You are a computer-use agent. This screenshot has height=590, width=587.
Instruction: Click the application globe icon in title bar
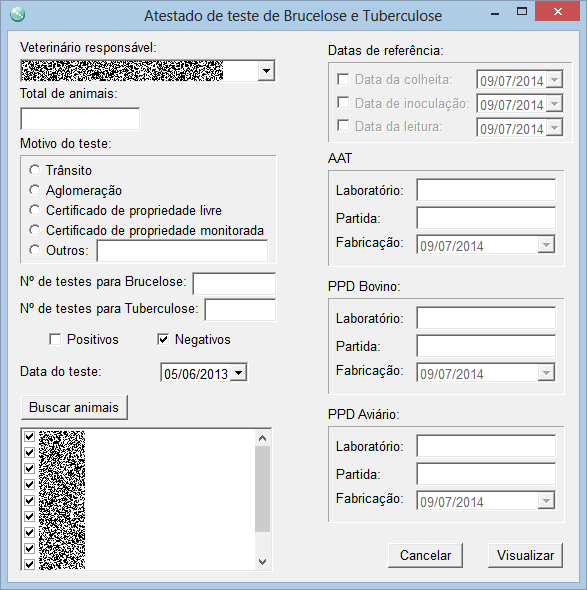pyautogui.click(x=17, y=15)
